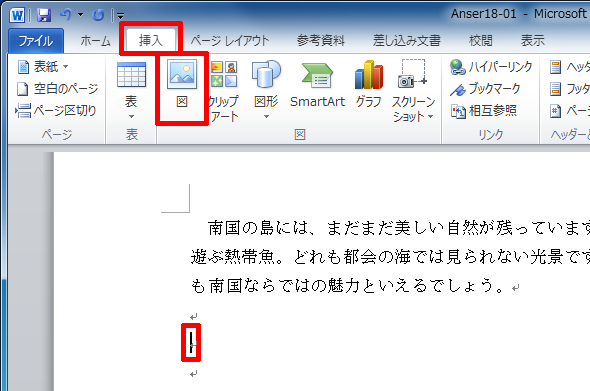Open the 校閲 tab
The image size is (590, 391).
click(481, 41)
